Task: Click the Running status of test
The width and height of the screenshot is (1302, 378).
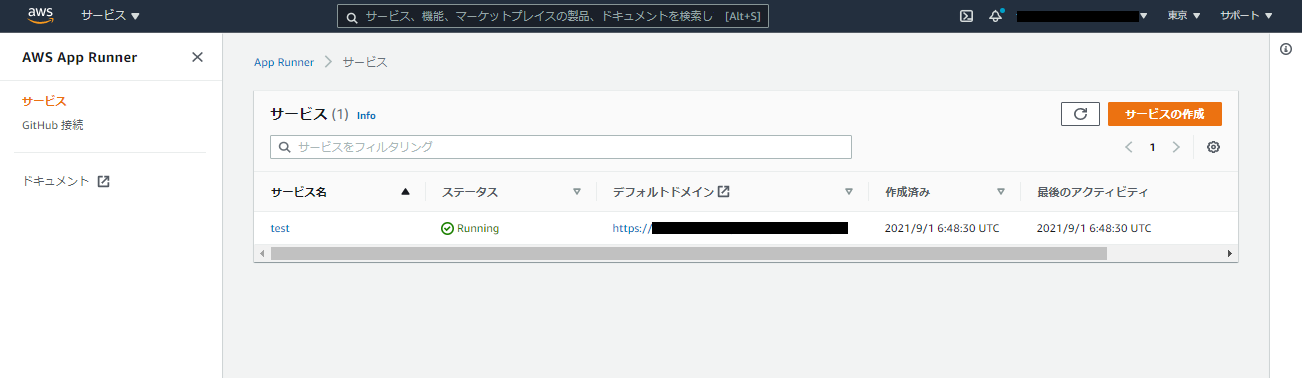Action: [470, 228]
